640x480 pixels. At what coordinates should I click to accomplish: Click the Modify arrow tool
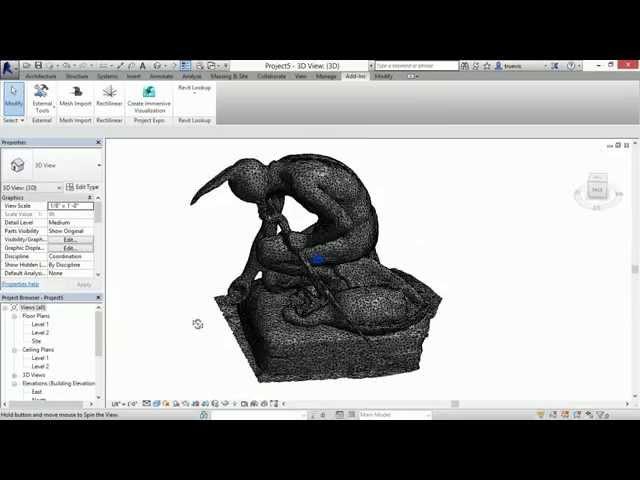point(14,98)
